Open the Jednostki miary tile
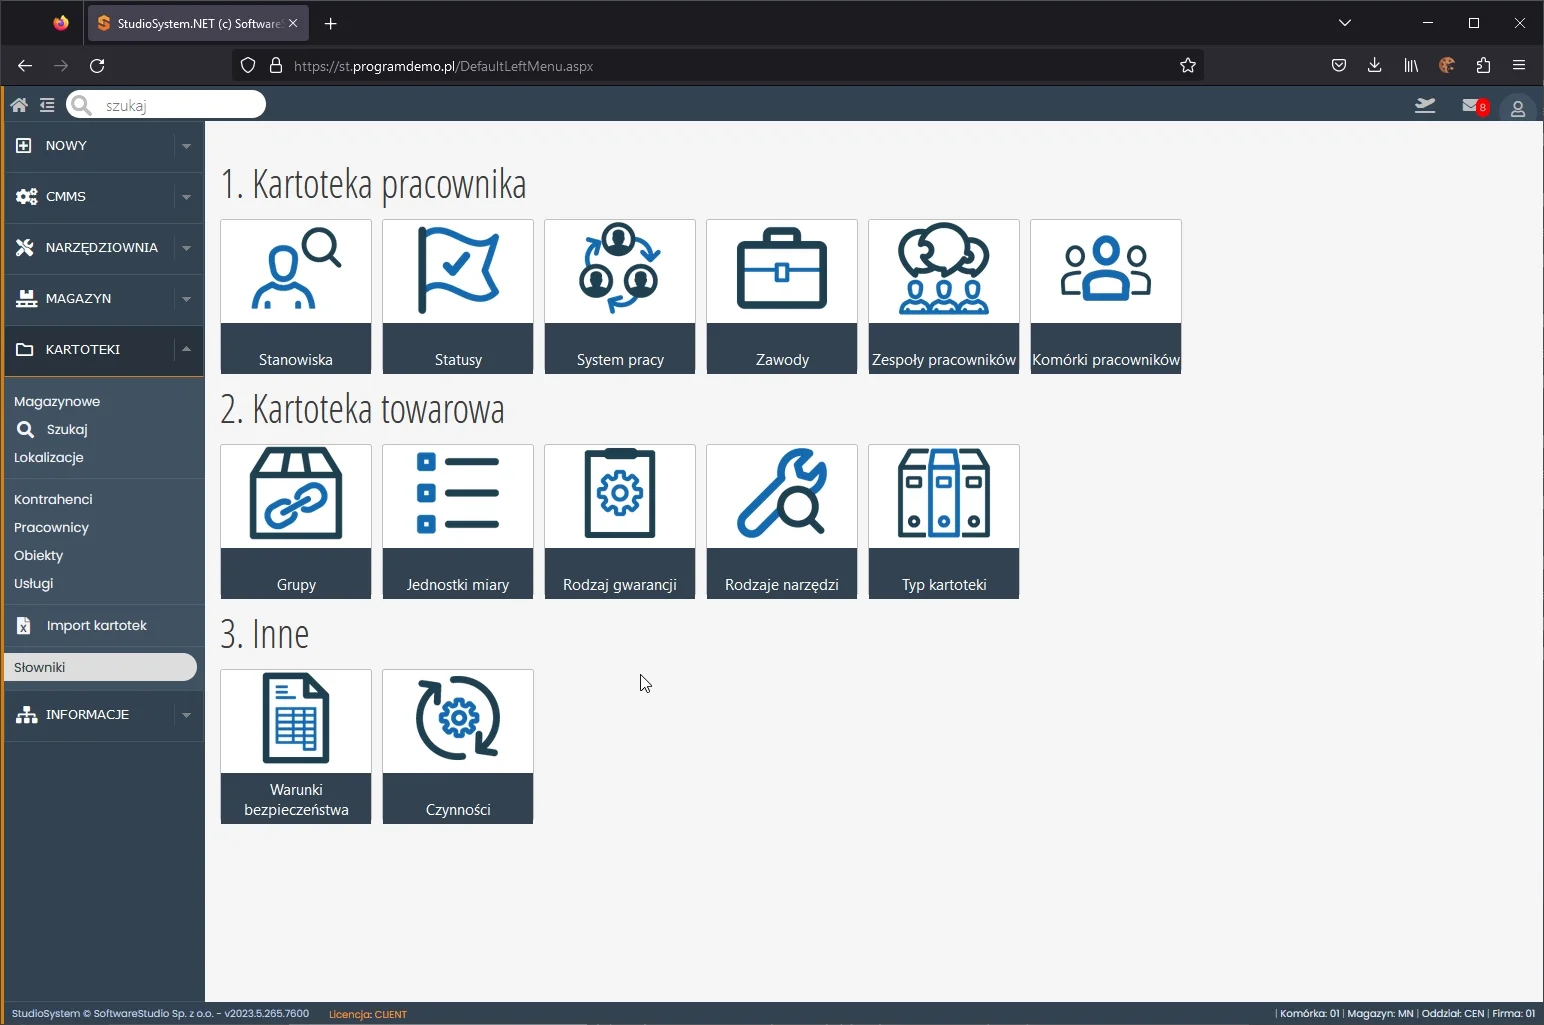1544x1025 pixels. (458, 521)
